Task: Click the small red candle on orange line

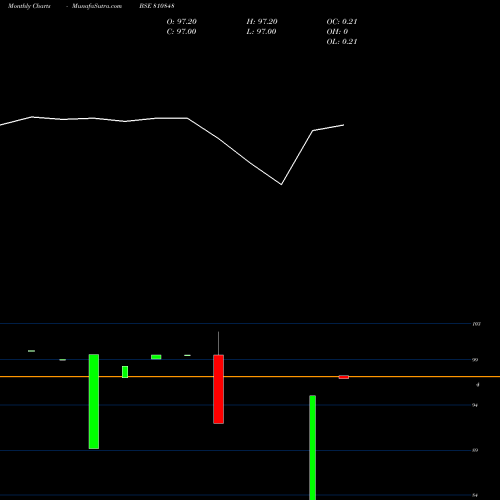Action: point(344,377)
